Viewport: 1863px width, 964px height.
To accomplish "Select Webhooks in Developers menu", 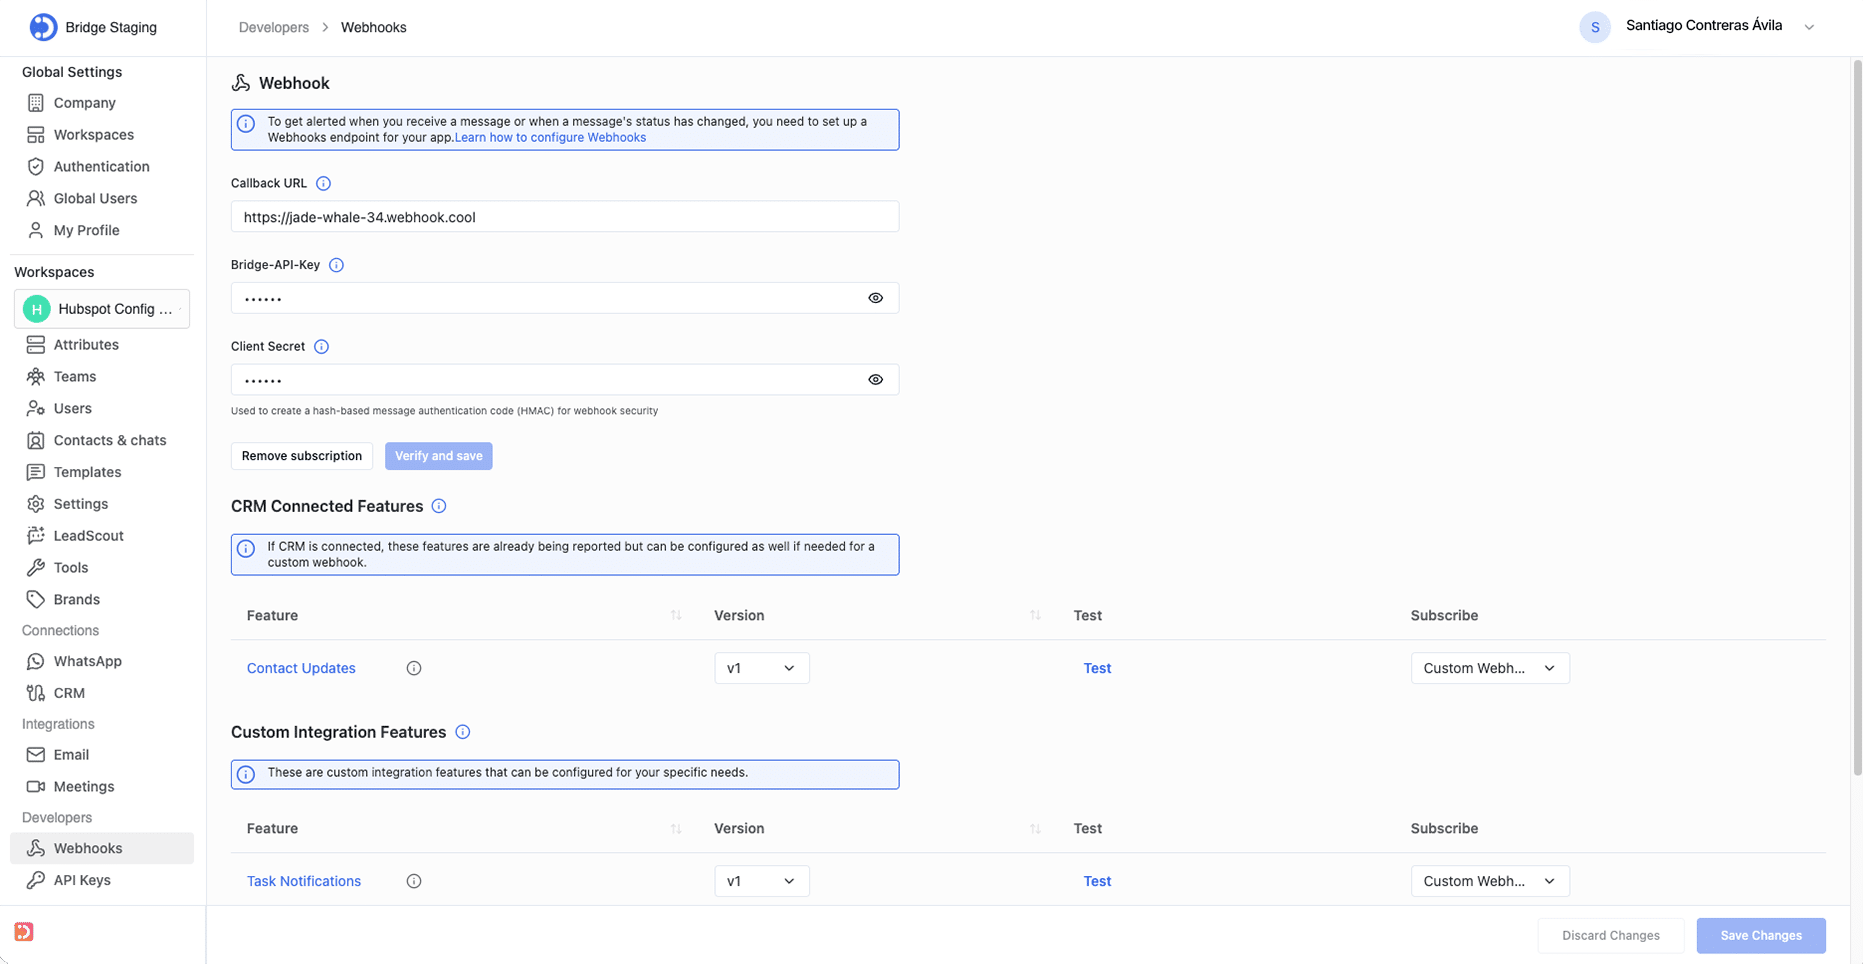I will pyautogui.click(x=102, y=849).
